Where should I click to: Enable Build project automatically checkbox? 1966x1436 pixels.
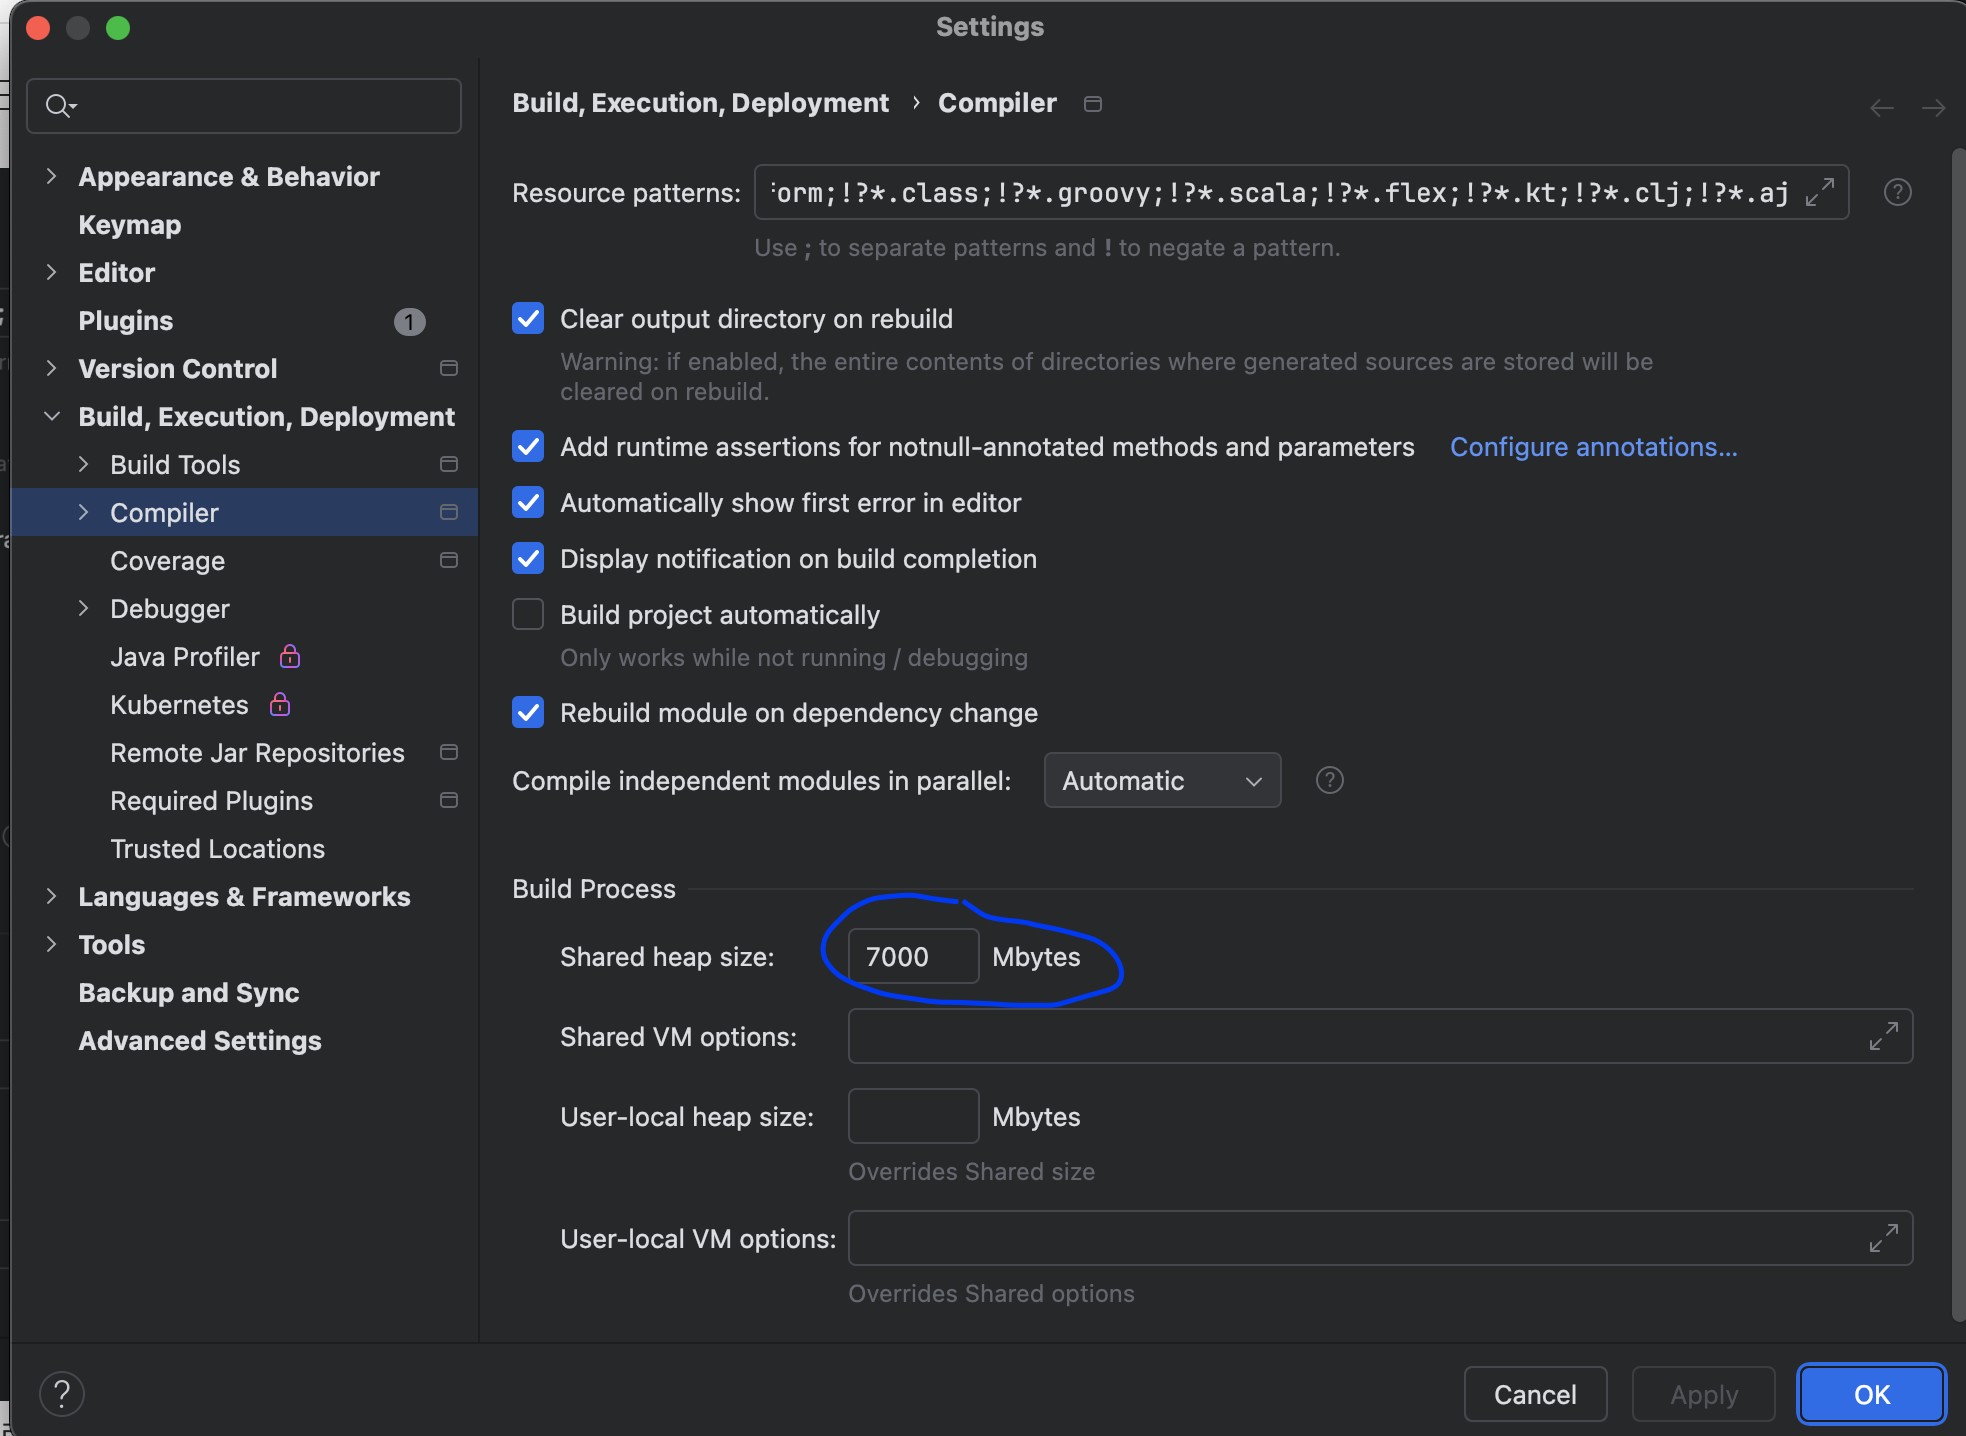click(x=528, y=614)
